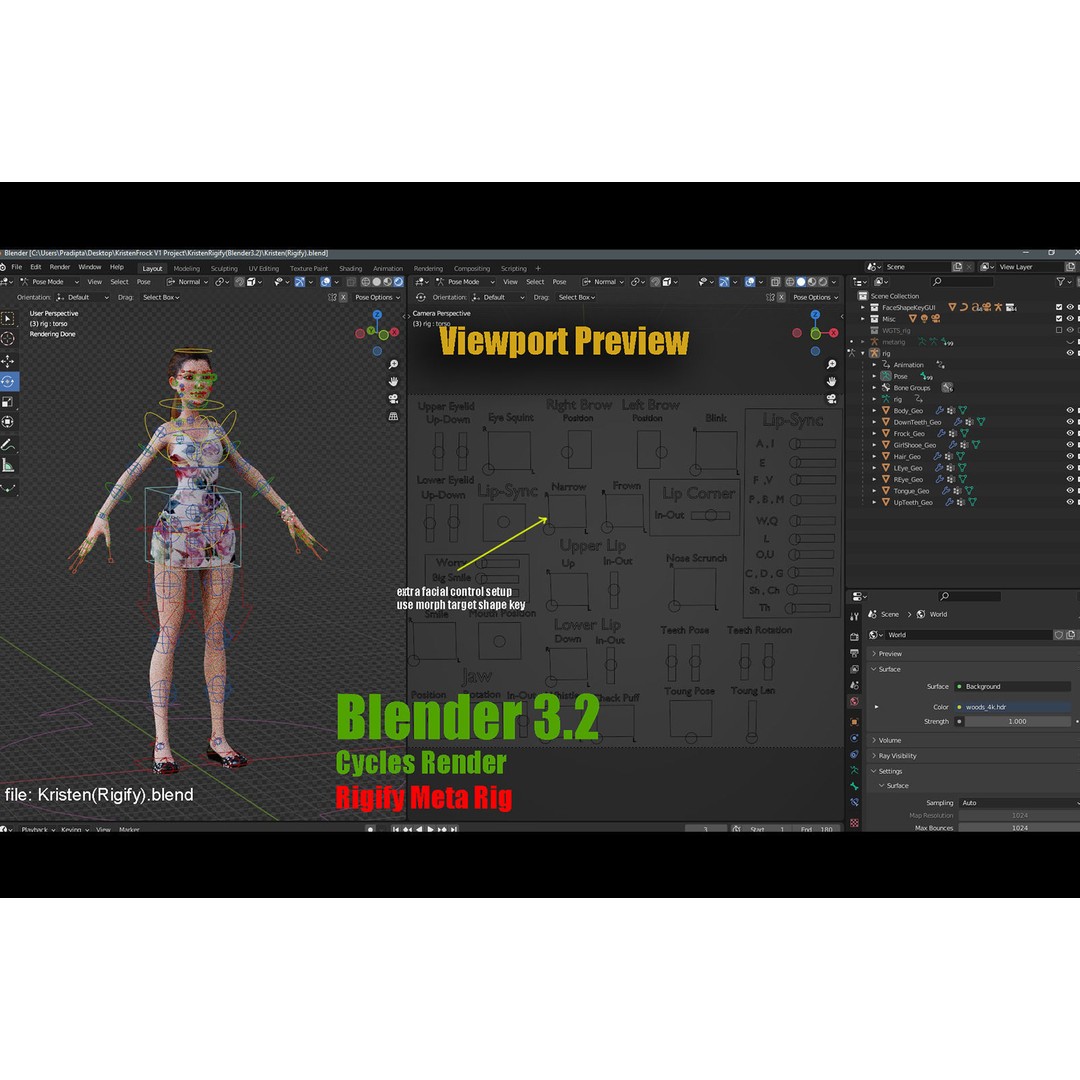
Task: Hide Frock_Geo with eye icon
Action: (1070, 433)
